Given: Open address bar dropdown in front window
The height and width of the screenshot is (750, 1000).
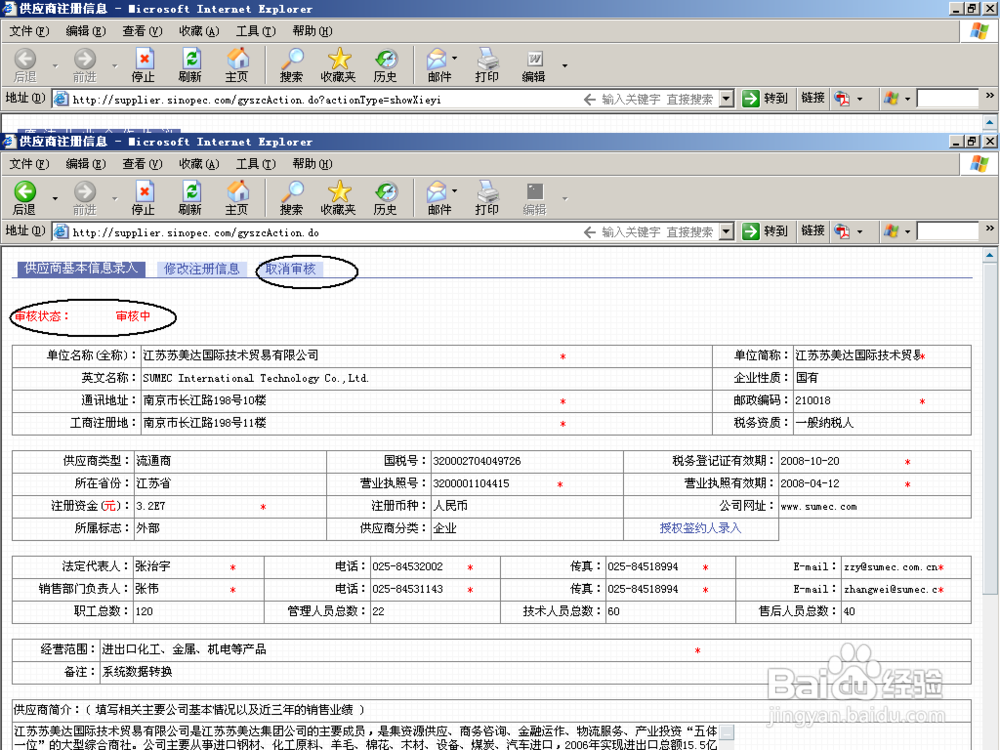Looking at the screenshot, I should point(726,232).
